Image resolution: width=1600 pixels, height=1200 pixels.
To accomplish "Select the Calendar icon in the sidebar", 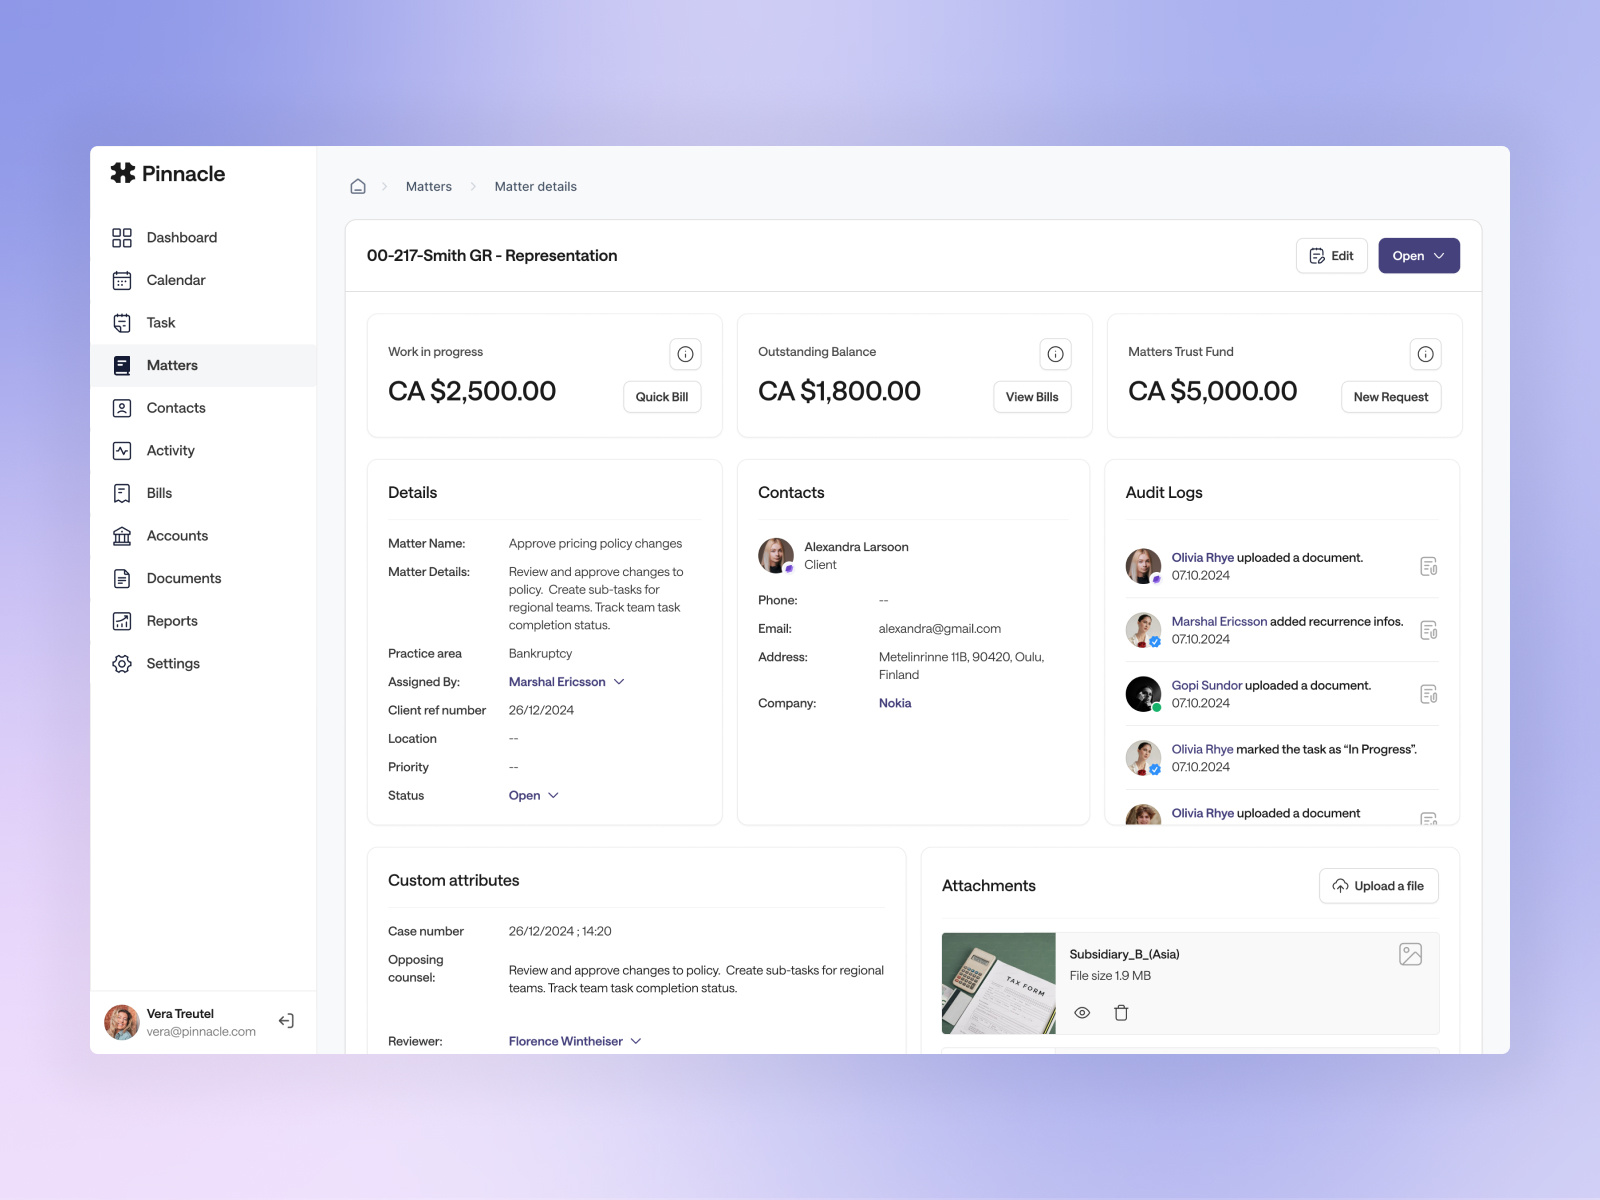I will pyautogui.click(x=122, y=280).
